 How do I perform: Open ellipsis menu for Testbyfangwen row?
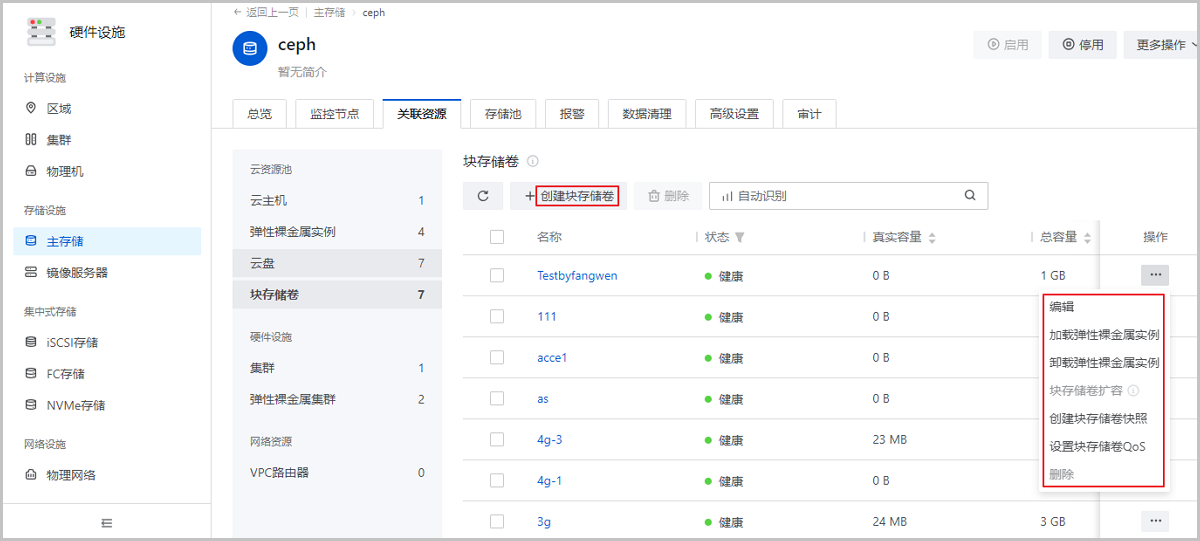(1154, 275)
